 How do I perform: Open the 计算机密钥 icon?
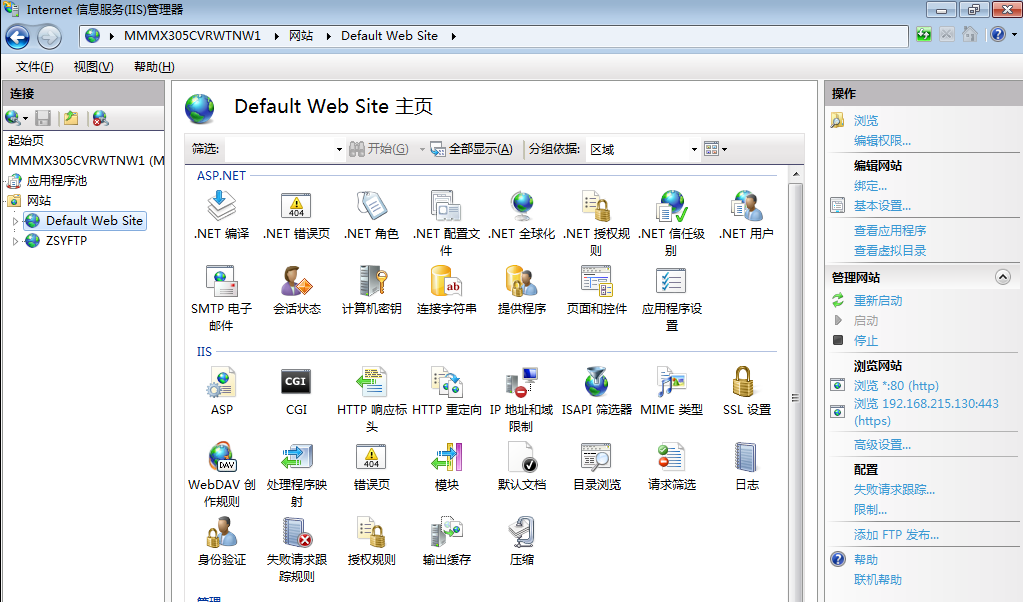point(371,280)
